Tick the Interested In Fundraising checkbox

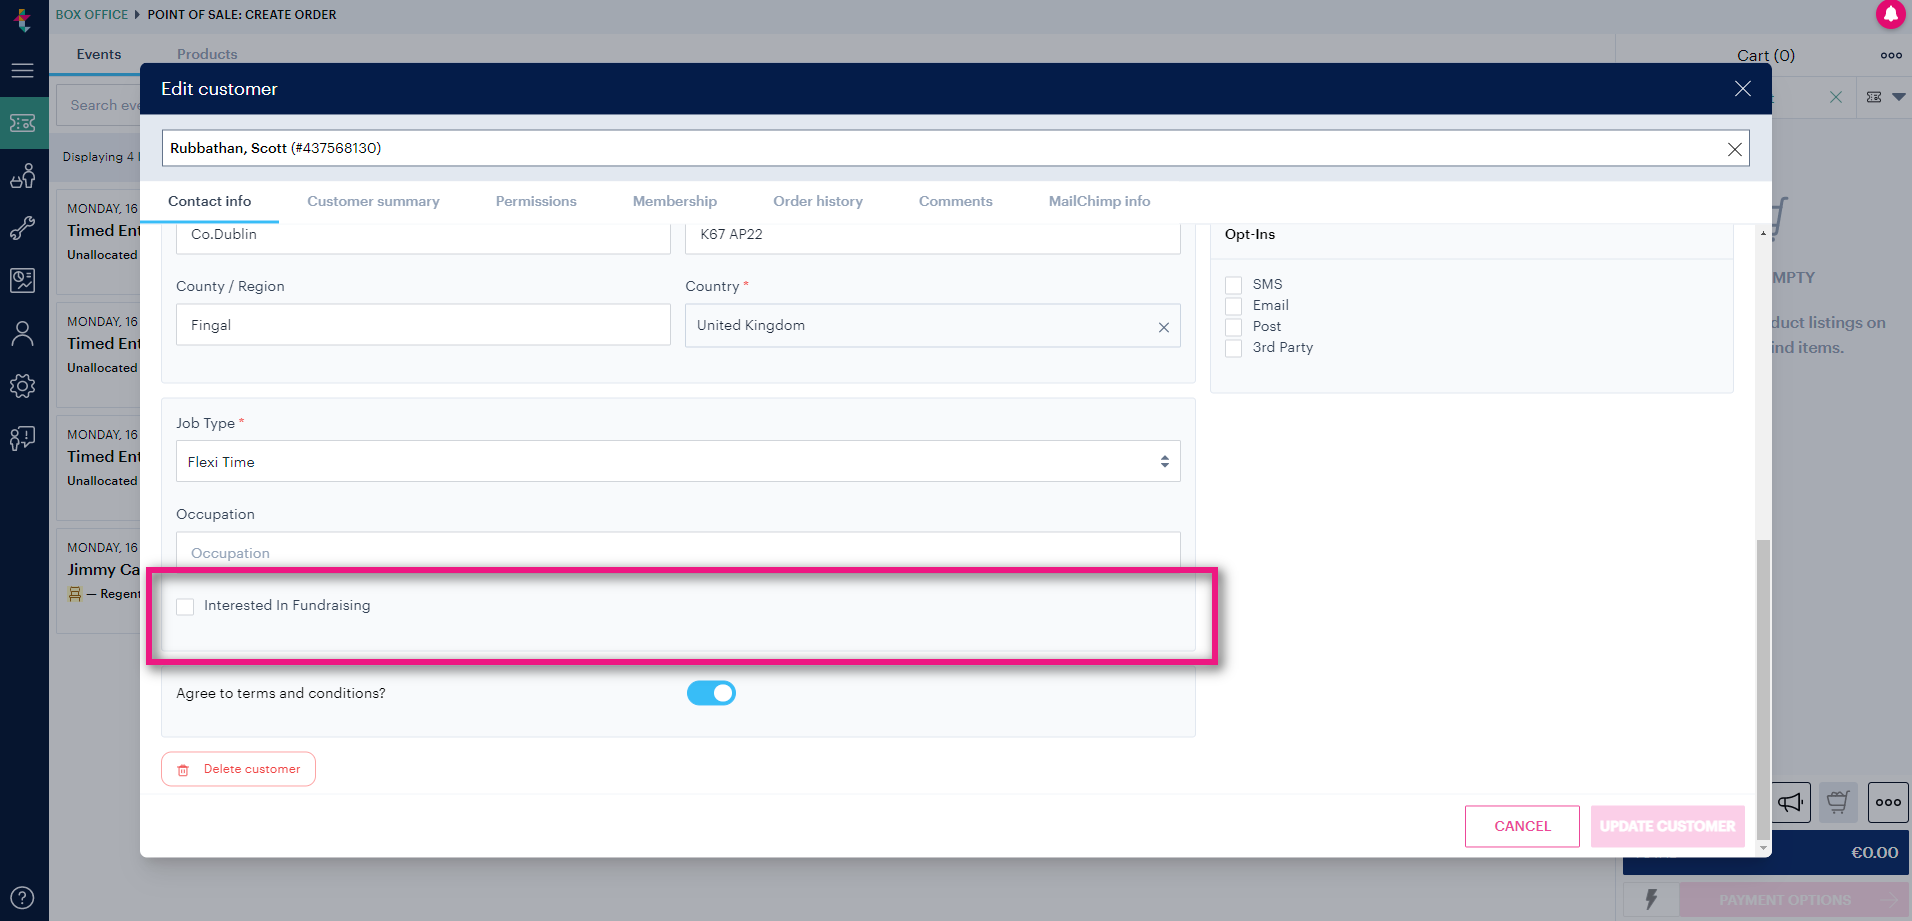[185, 606]
